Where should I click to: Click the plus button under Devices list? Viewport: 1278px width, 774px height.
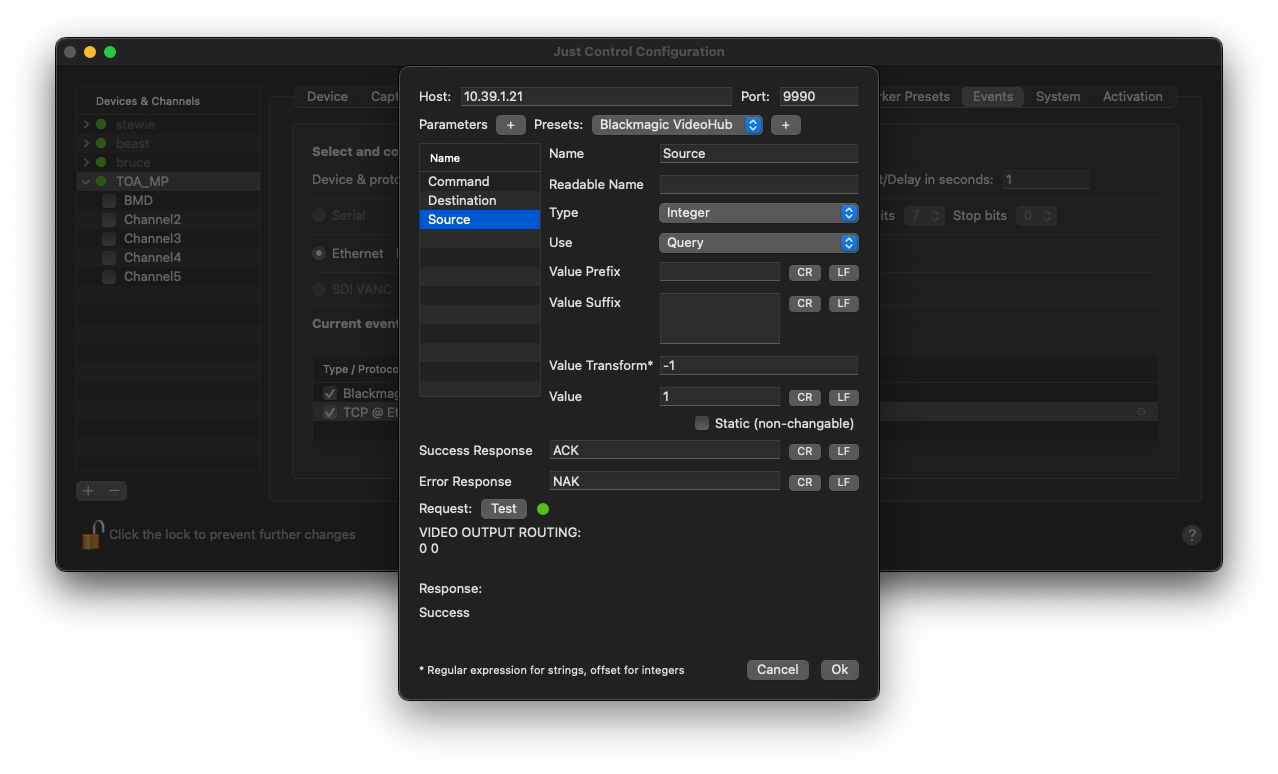tap(89, 491)
